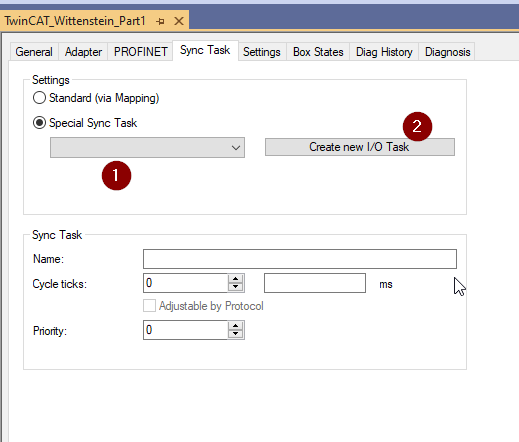
Task: Open the Diag History tab
Action: [x=384, y=52]
